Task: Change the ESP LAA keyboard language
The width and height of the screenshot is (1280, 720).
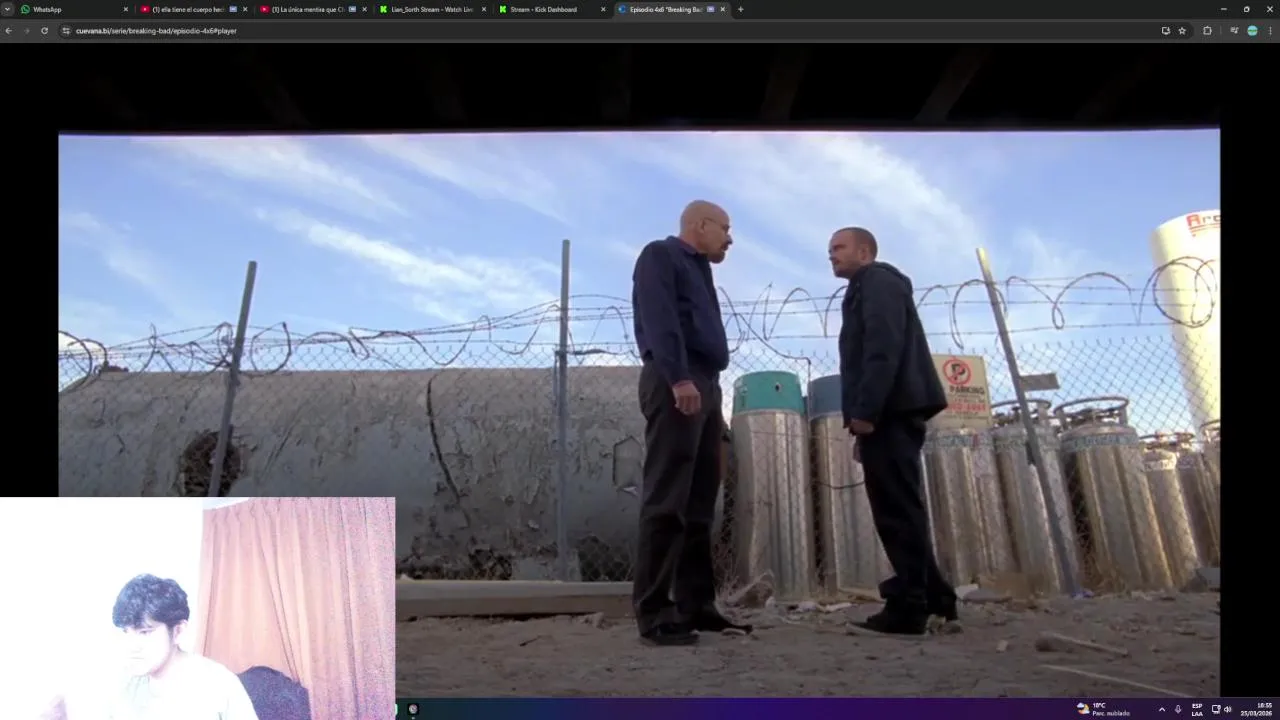Action: click(1197, 709)
